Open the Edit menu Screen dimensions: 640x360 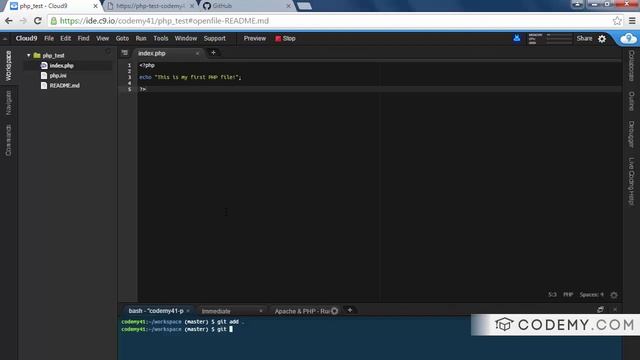[x=65, y=38]
